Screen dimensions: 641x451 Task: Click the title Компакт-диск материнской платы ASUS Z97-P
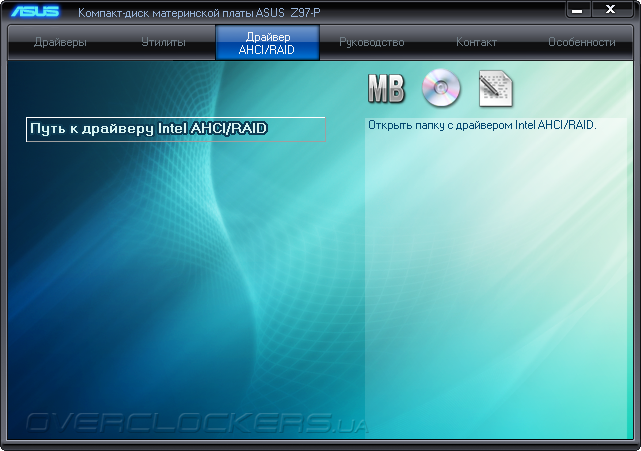tap(199, 13)
